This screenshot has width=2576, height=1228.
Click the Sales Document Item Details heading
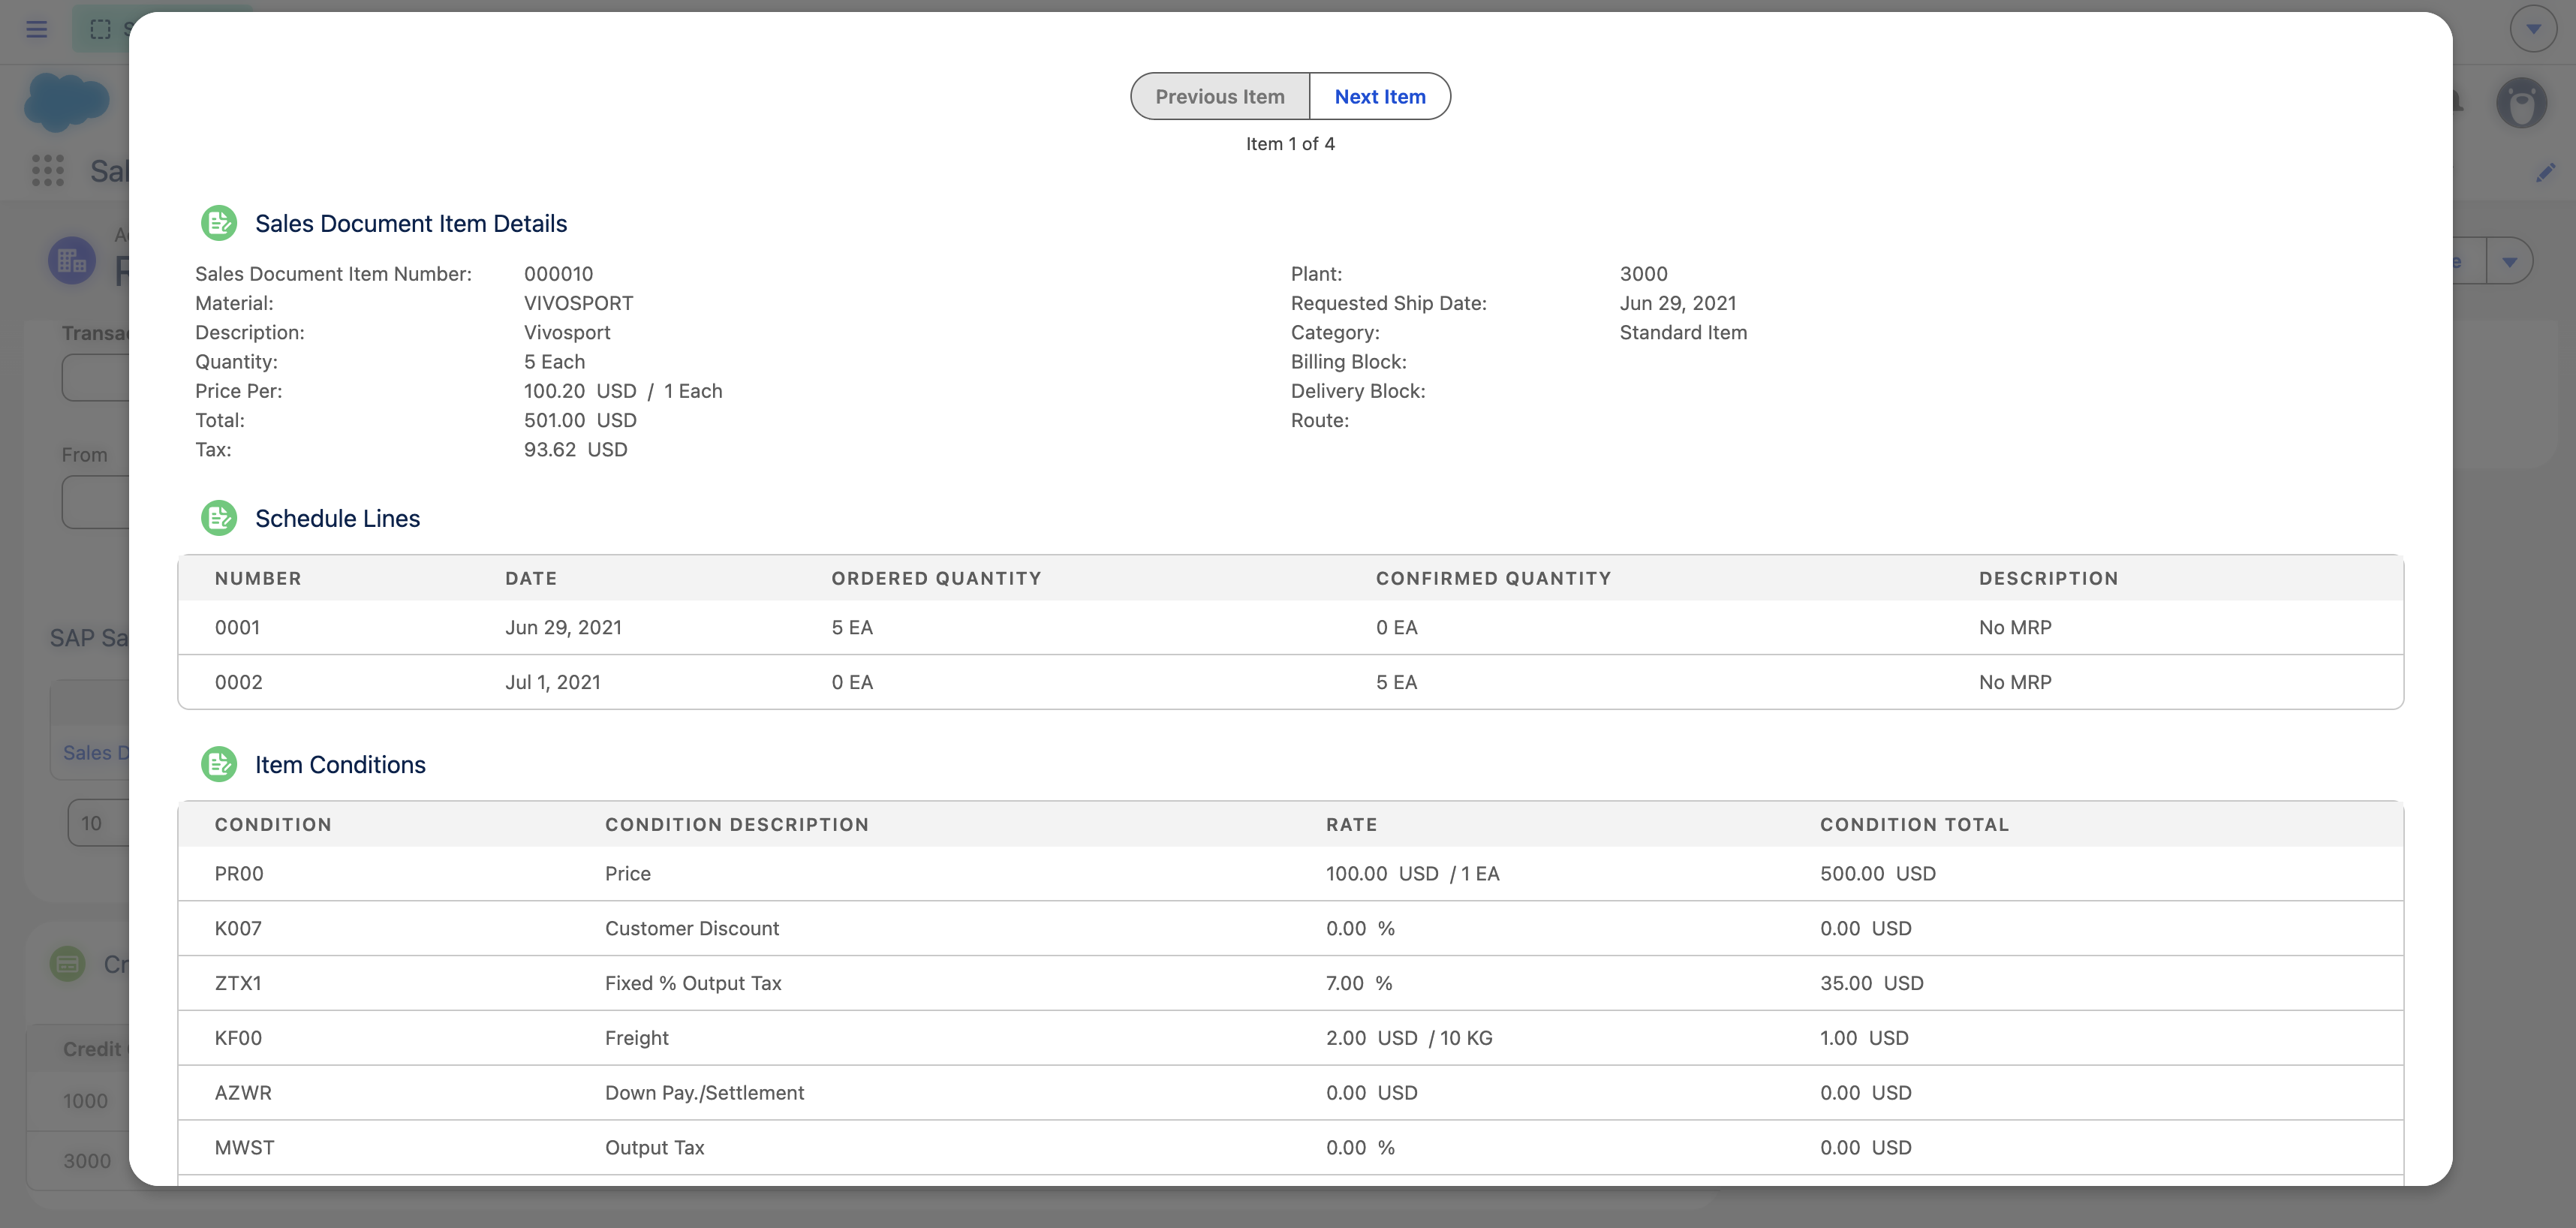(x=411, y=223)
